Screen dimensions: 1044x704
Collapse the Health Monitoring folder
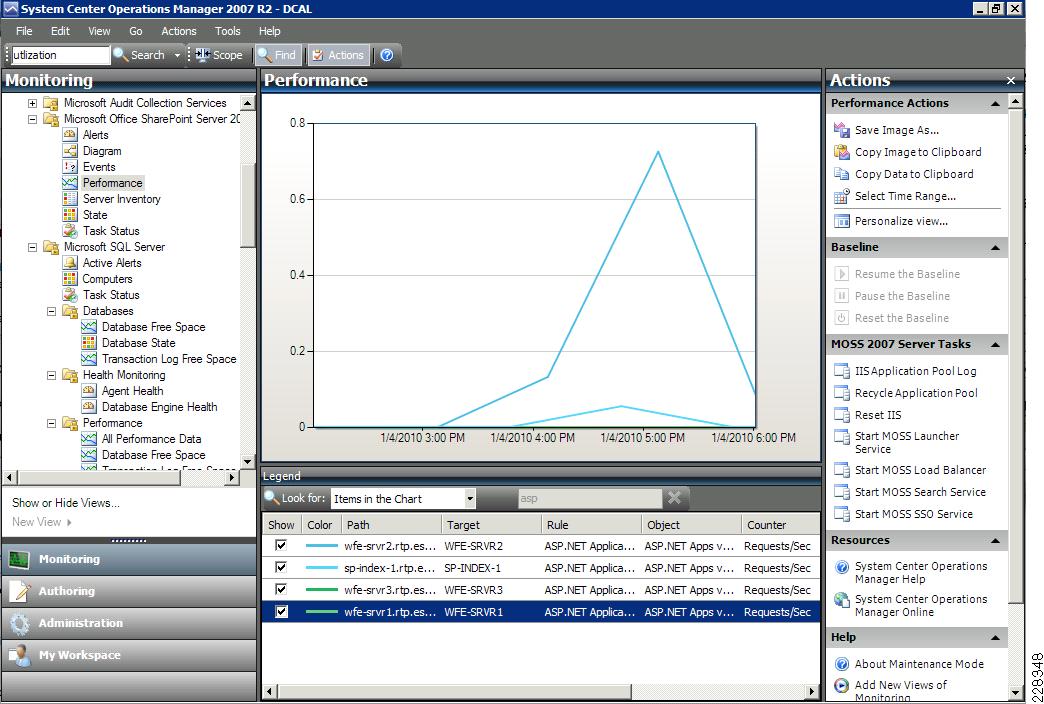(x=51, y=375)
